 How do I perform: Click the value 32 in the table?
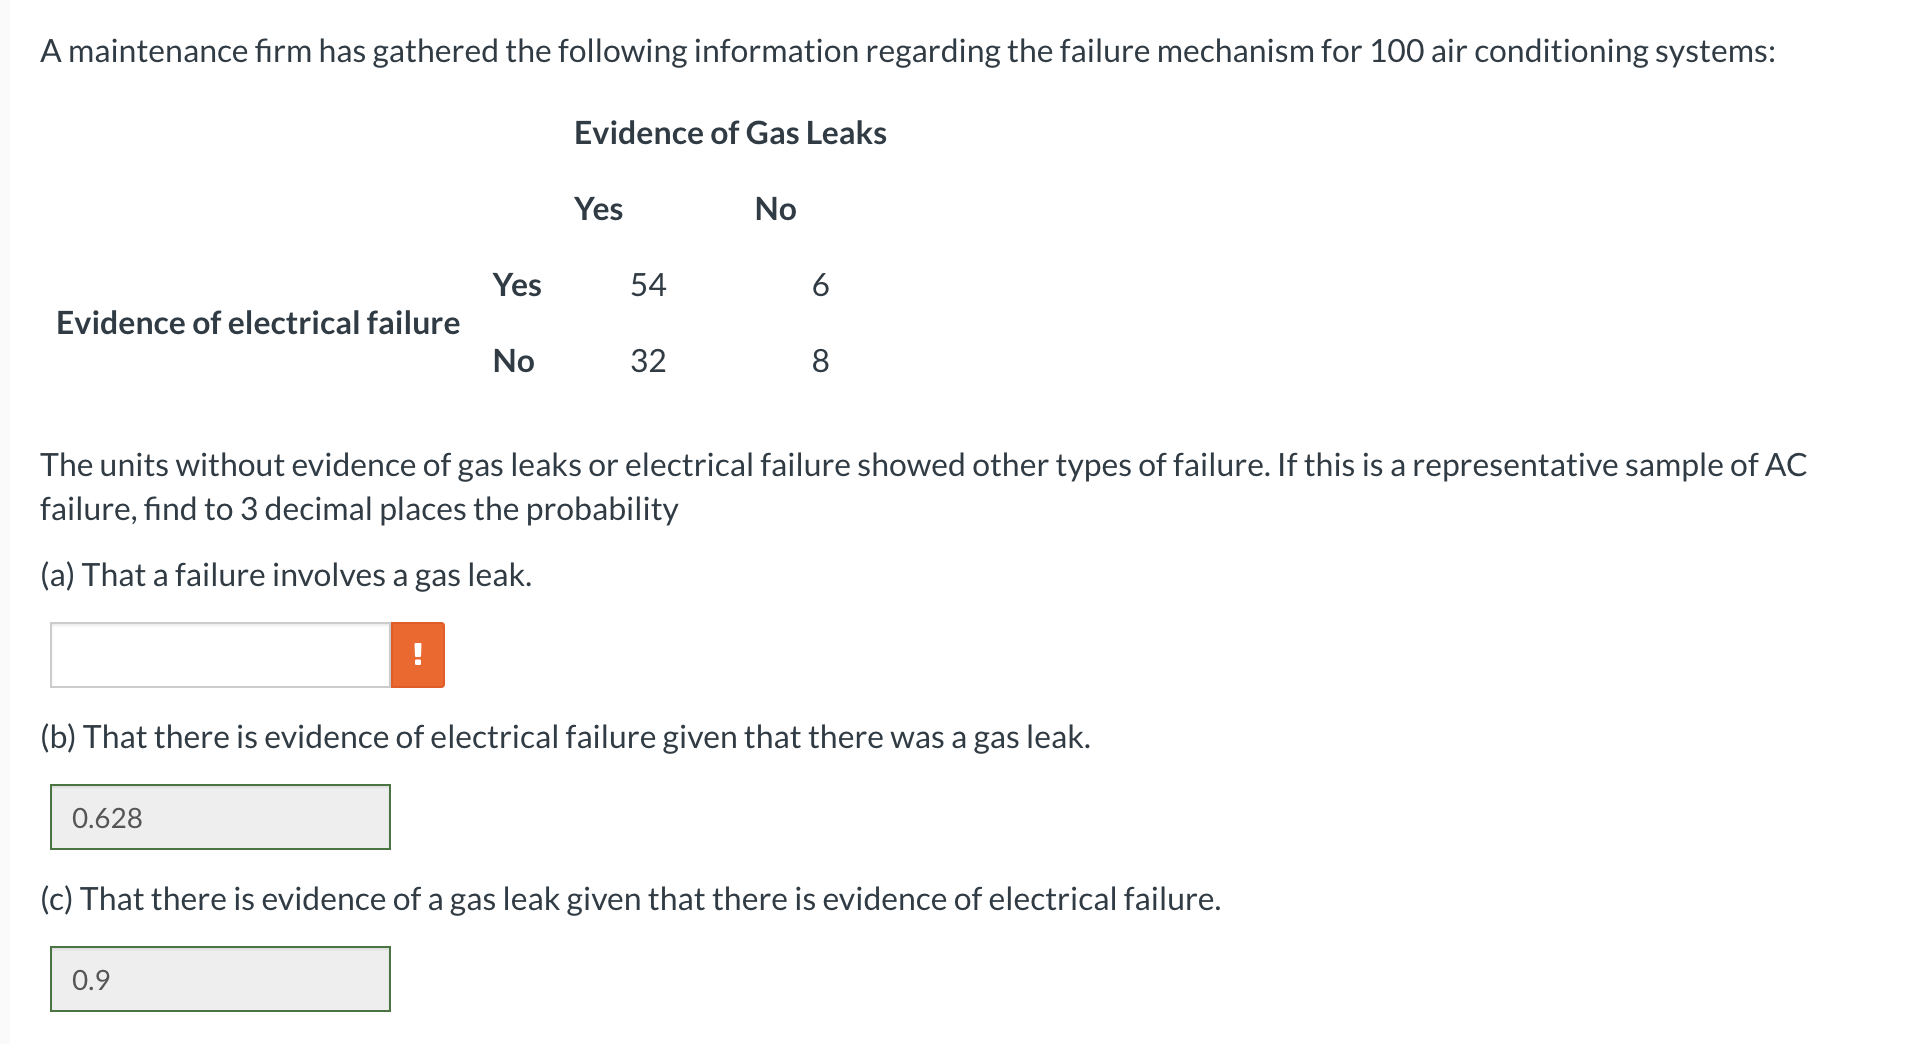click(x=647, y=361)
